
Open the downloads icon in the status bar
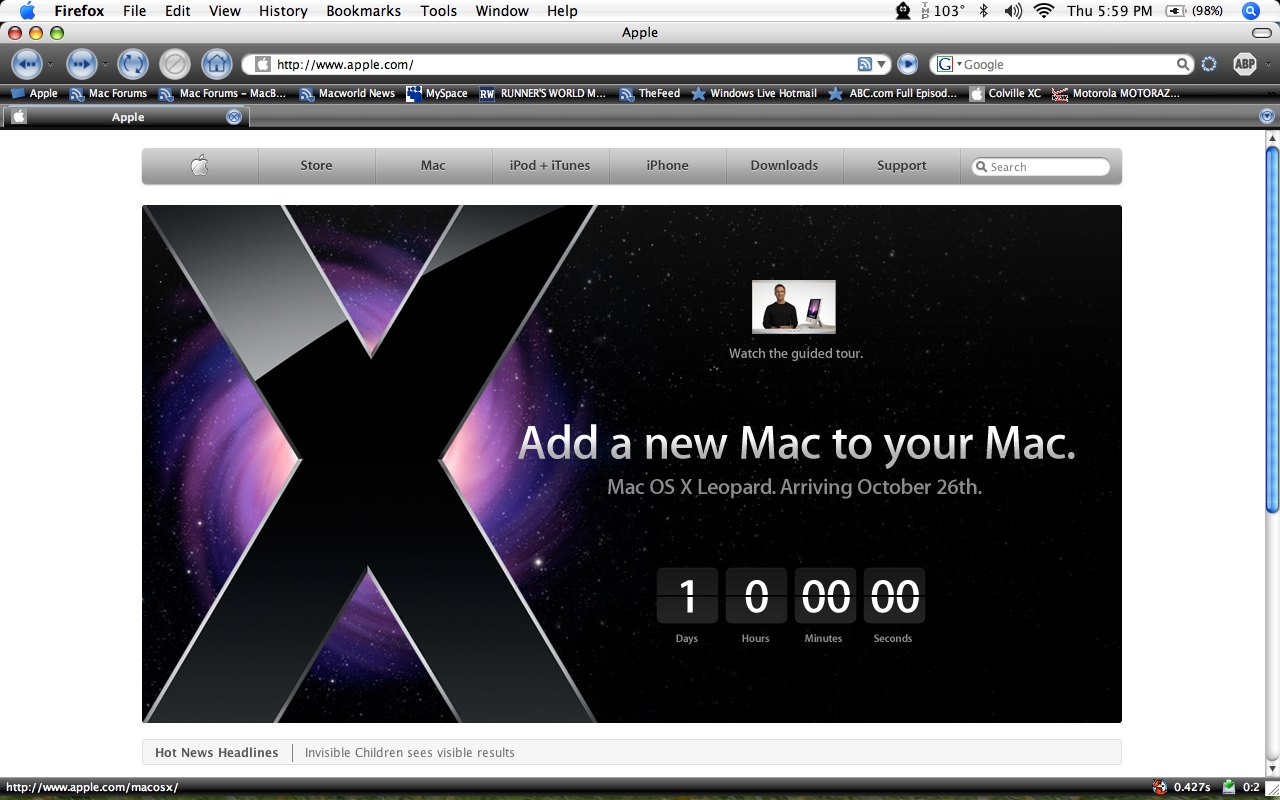[1229, 787]
